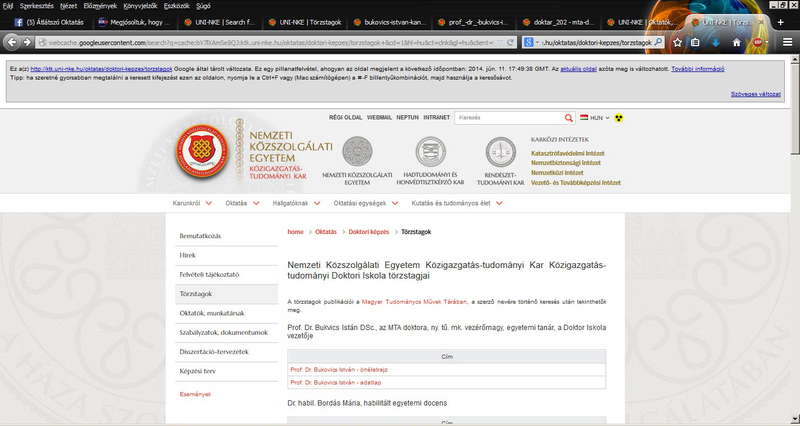Go to the Firefox home page icon
Image resolution: width=800 pixels, height=426 pixels.
737,43
